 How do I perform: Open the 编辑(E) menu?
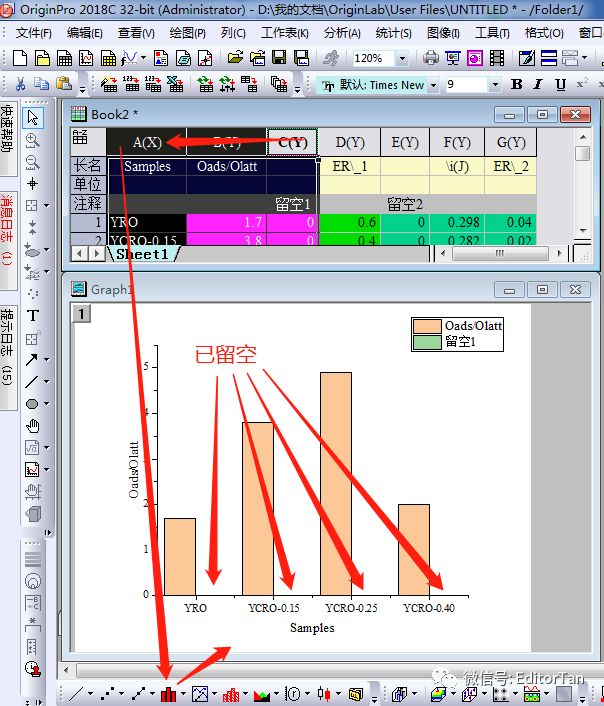[85, 33]
